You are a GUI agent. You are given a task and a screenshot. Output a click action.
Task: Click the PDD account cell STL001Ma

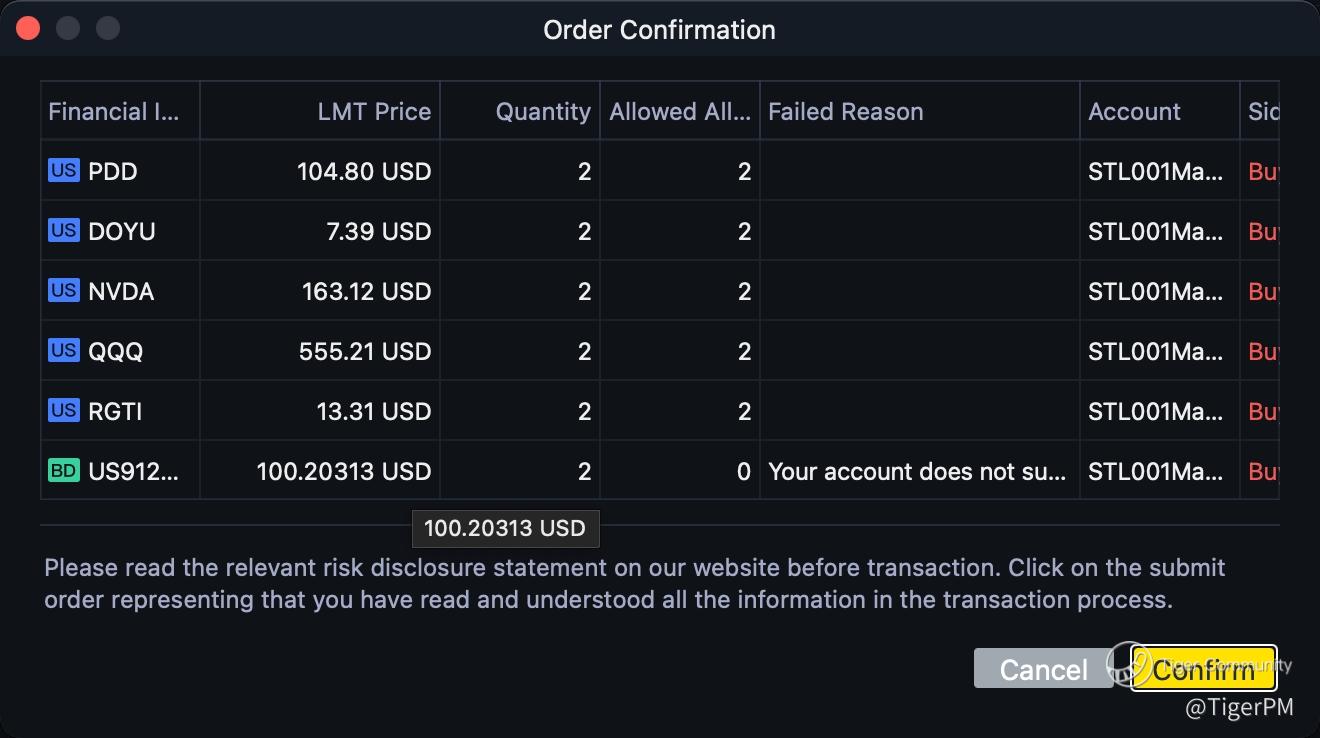pos(1155,171)
